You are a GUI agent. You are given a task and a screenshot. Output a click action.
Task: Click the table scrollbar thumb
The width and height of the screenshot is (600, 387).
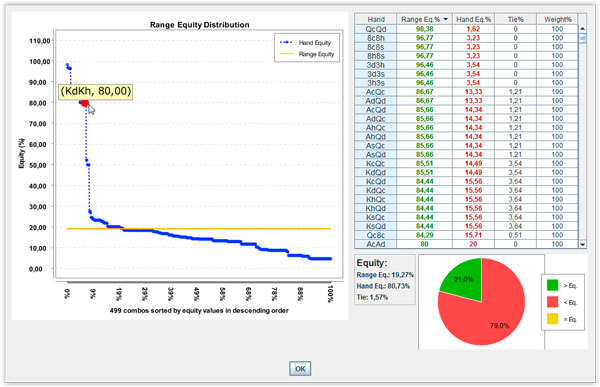click(x=582, y=38)
